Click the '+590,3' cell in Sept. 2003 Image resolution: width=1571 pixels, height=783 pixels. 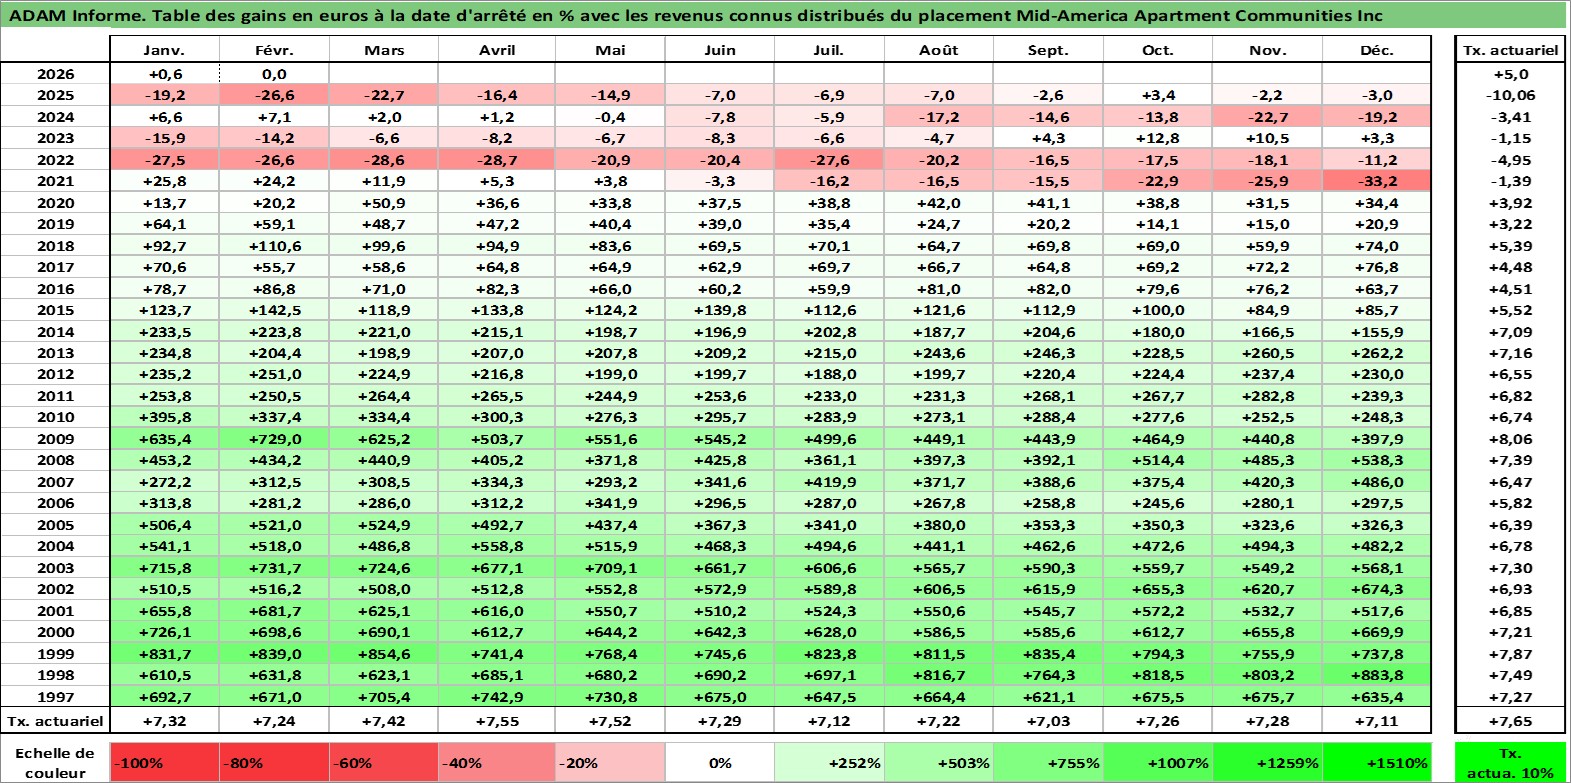coord(1048,568)
